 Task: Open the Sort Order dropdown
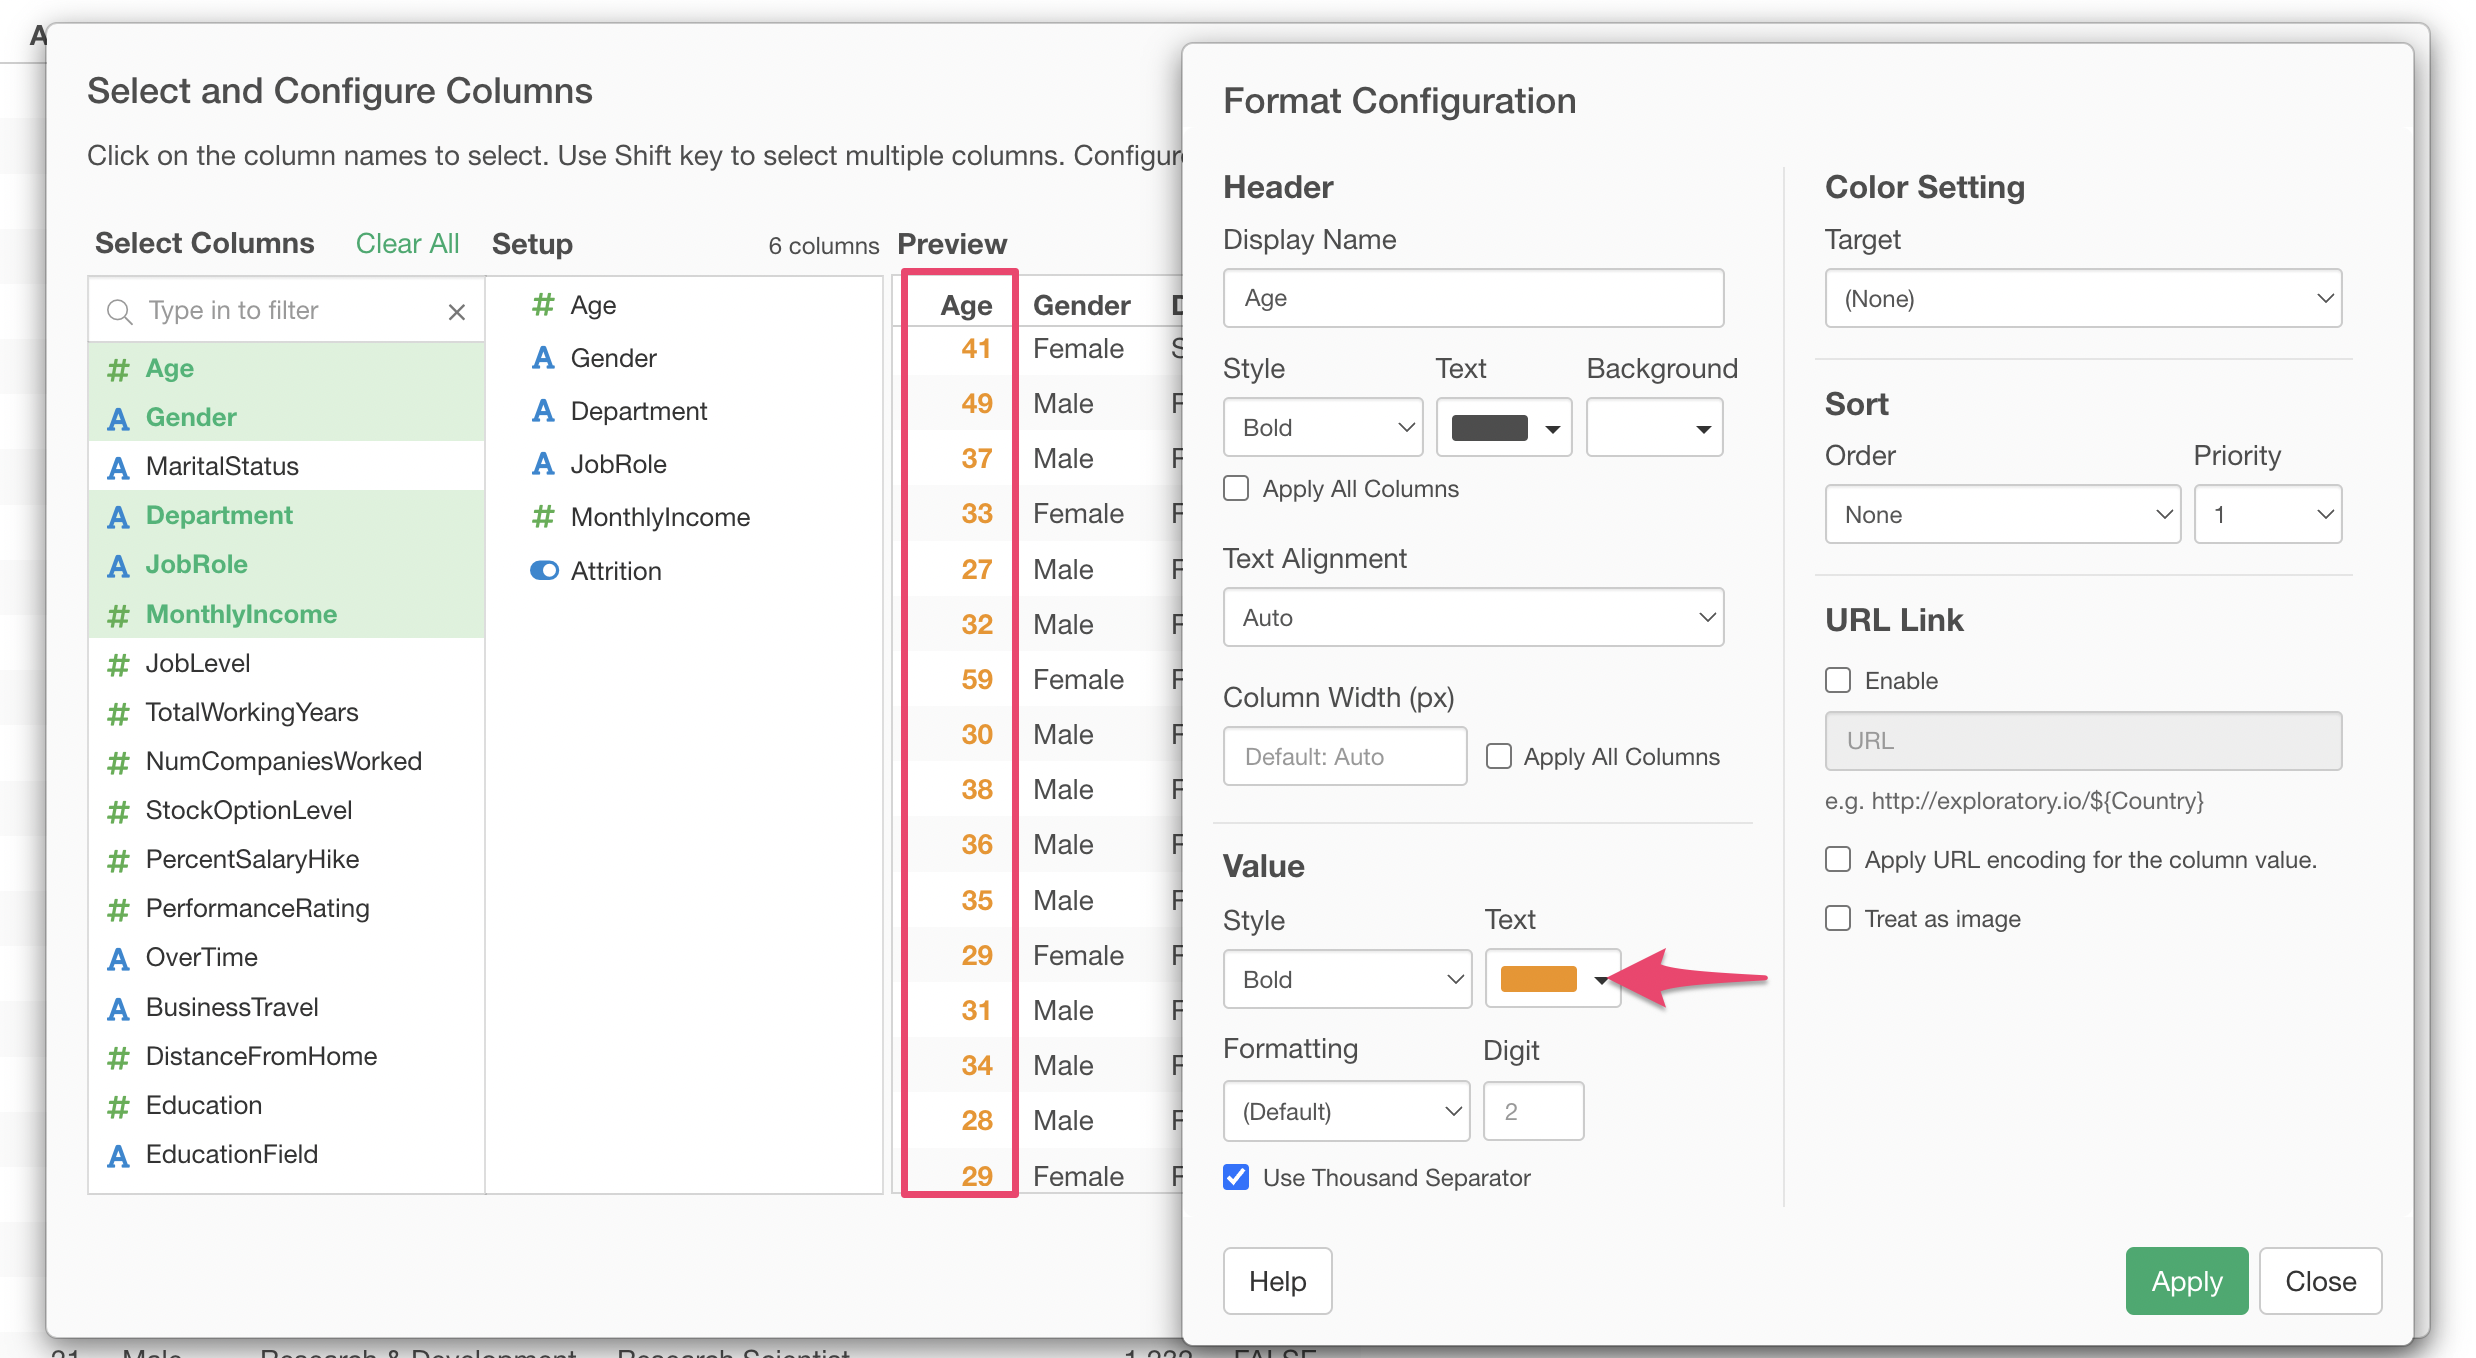(2001, 515)
